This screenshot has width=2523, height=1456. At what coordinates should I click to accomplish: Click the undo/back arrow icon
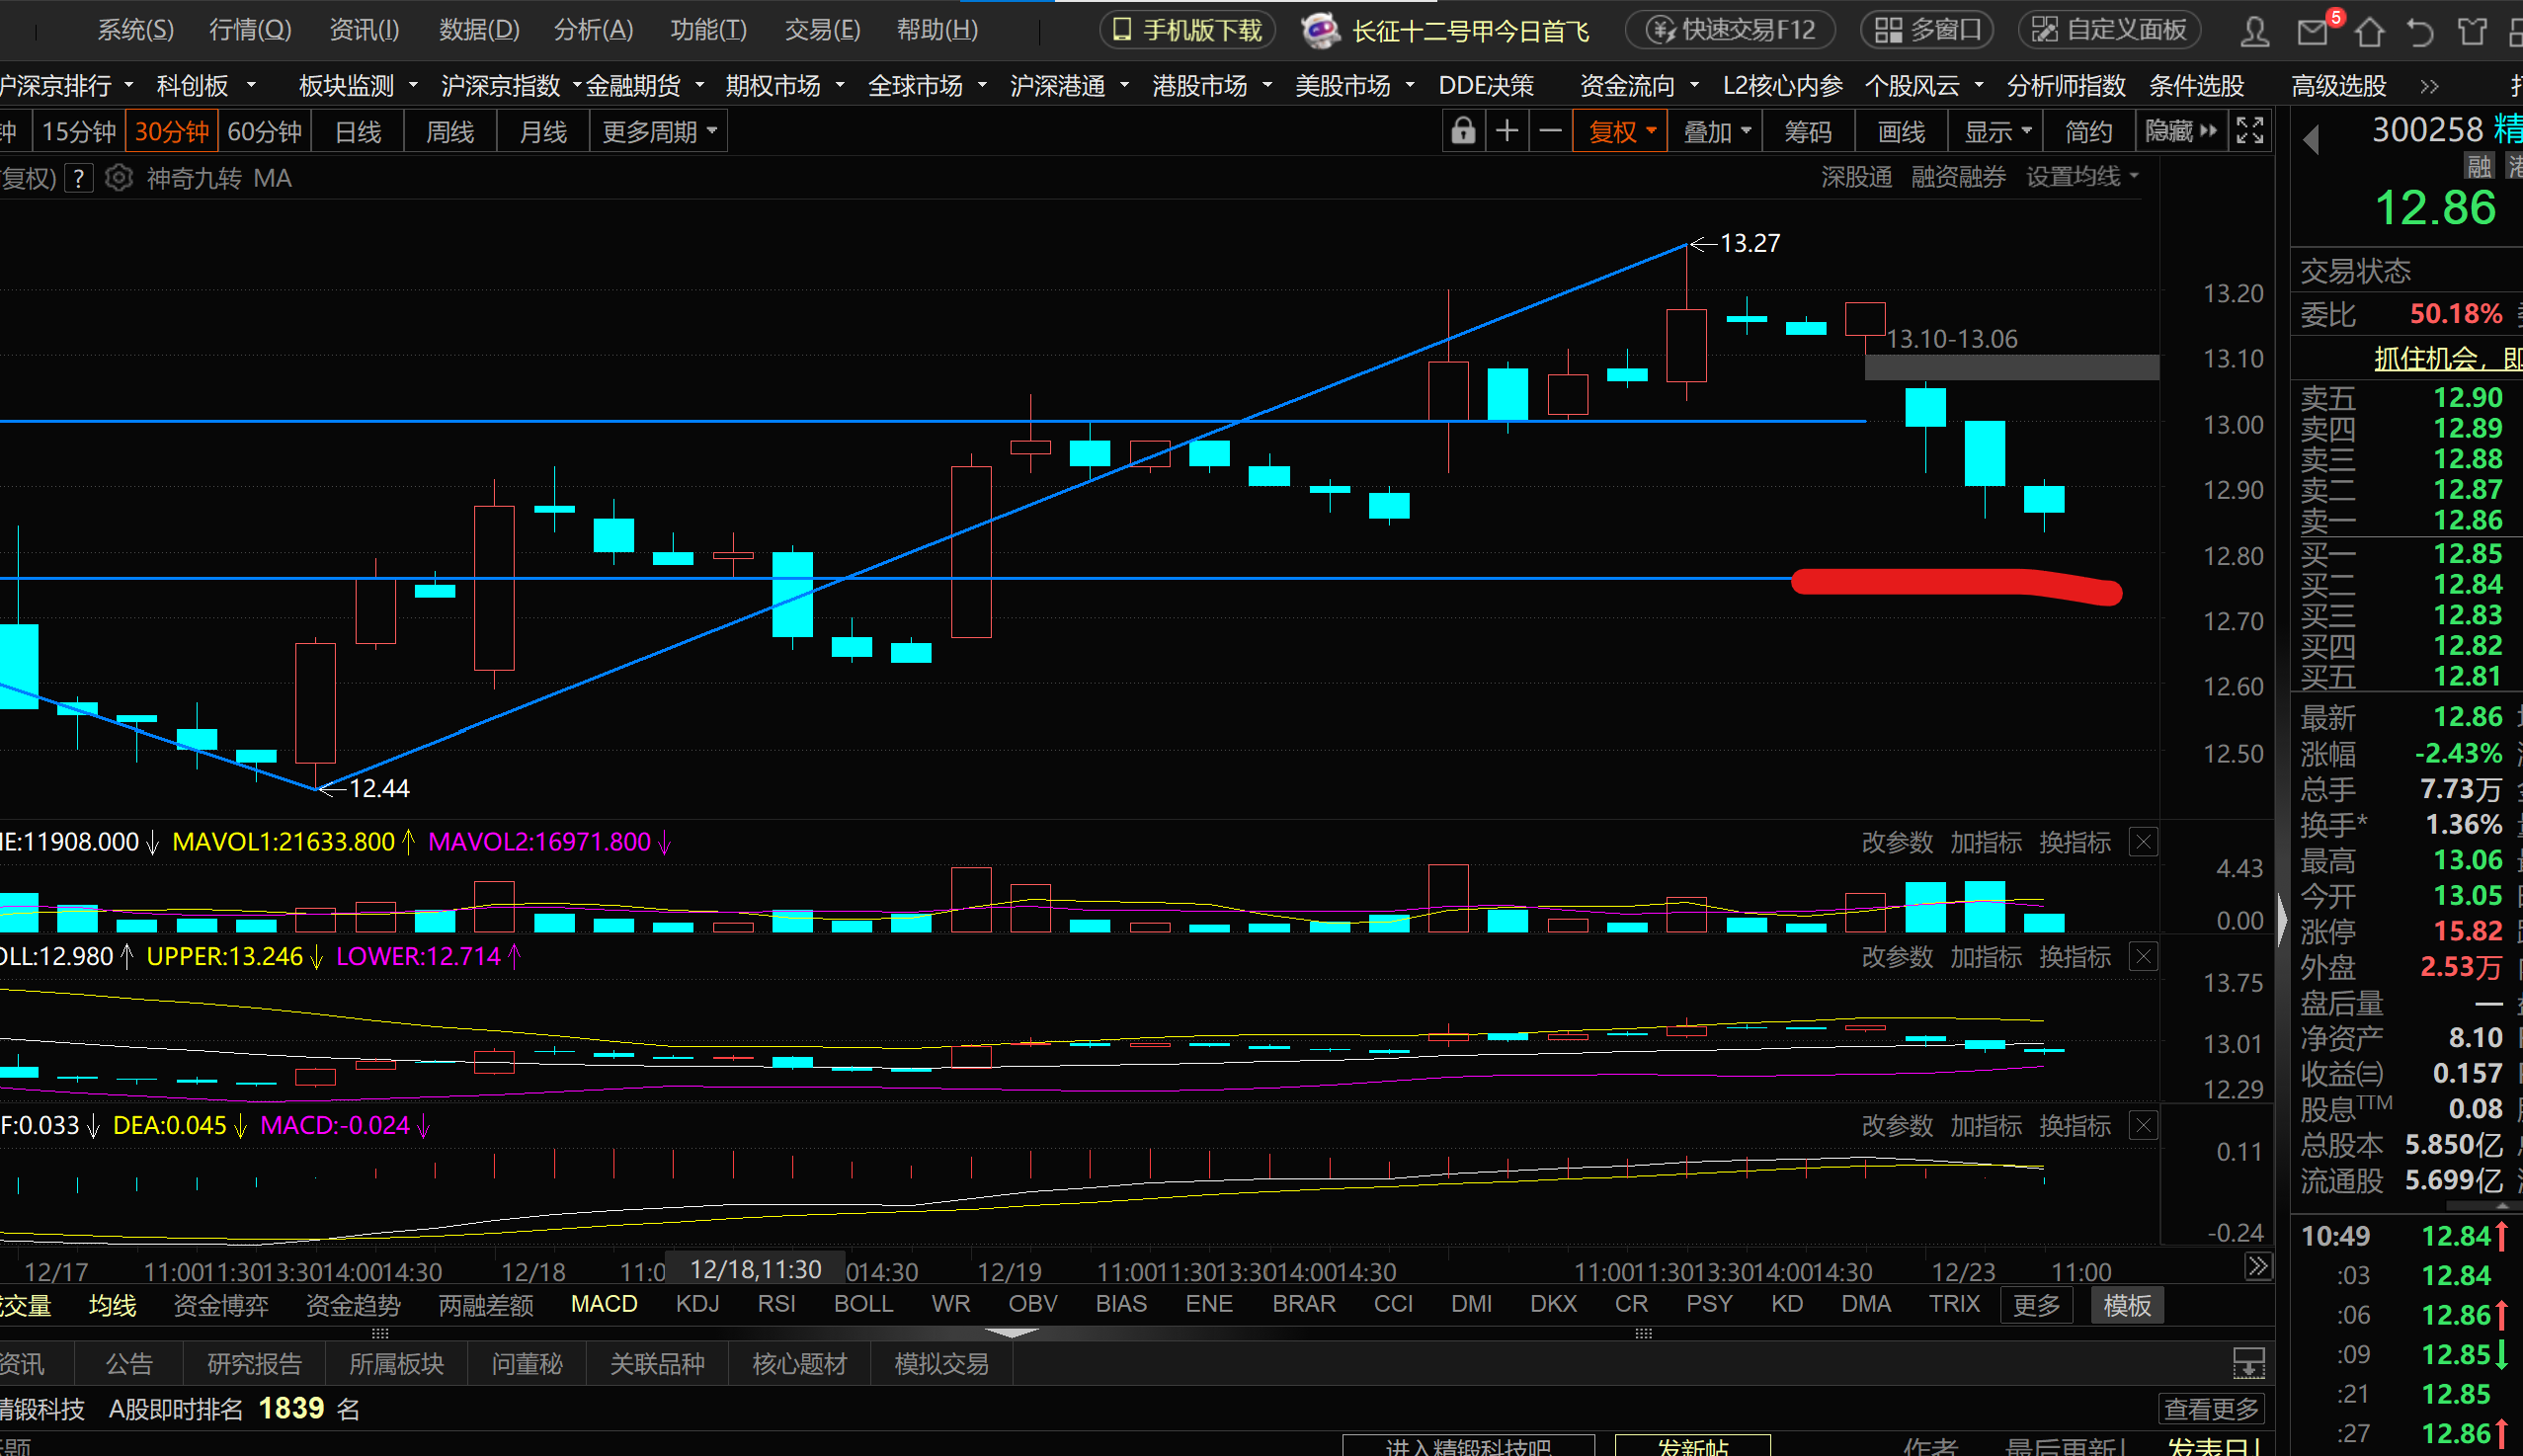[x=2419, y=31]
